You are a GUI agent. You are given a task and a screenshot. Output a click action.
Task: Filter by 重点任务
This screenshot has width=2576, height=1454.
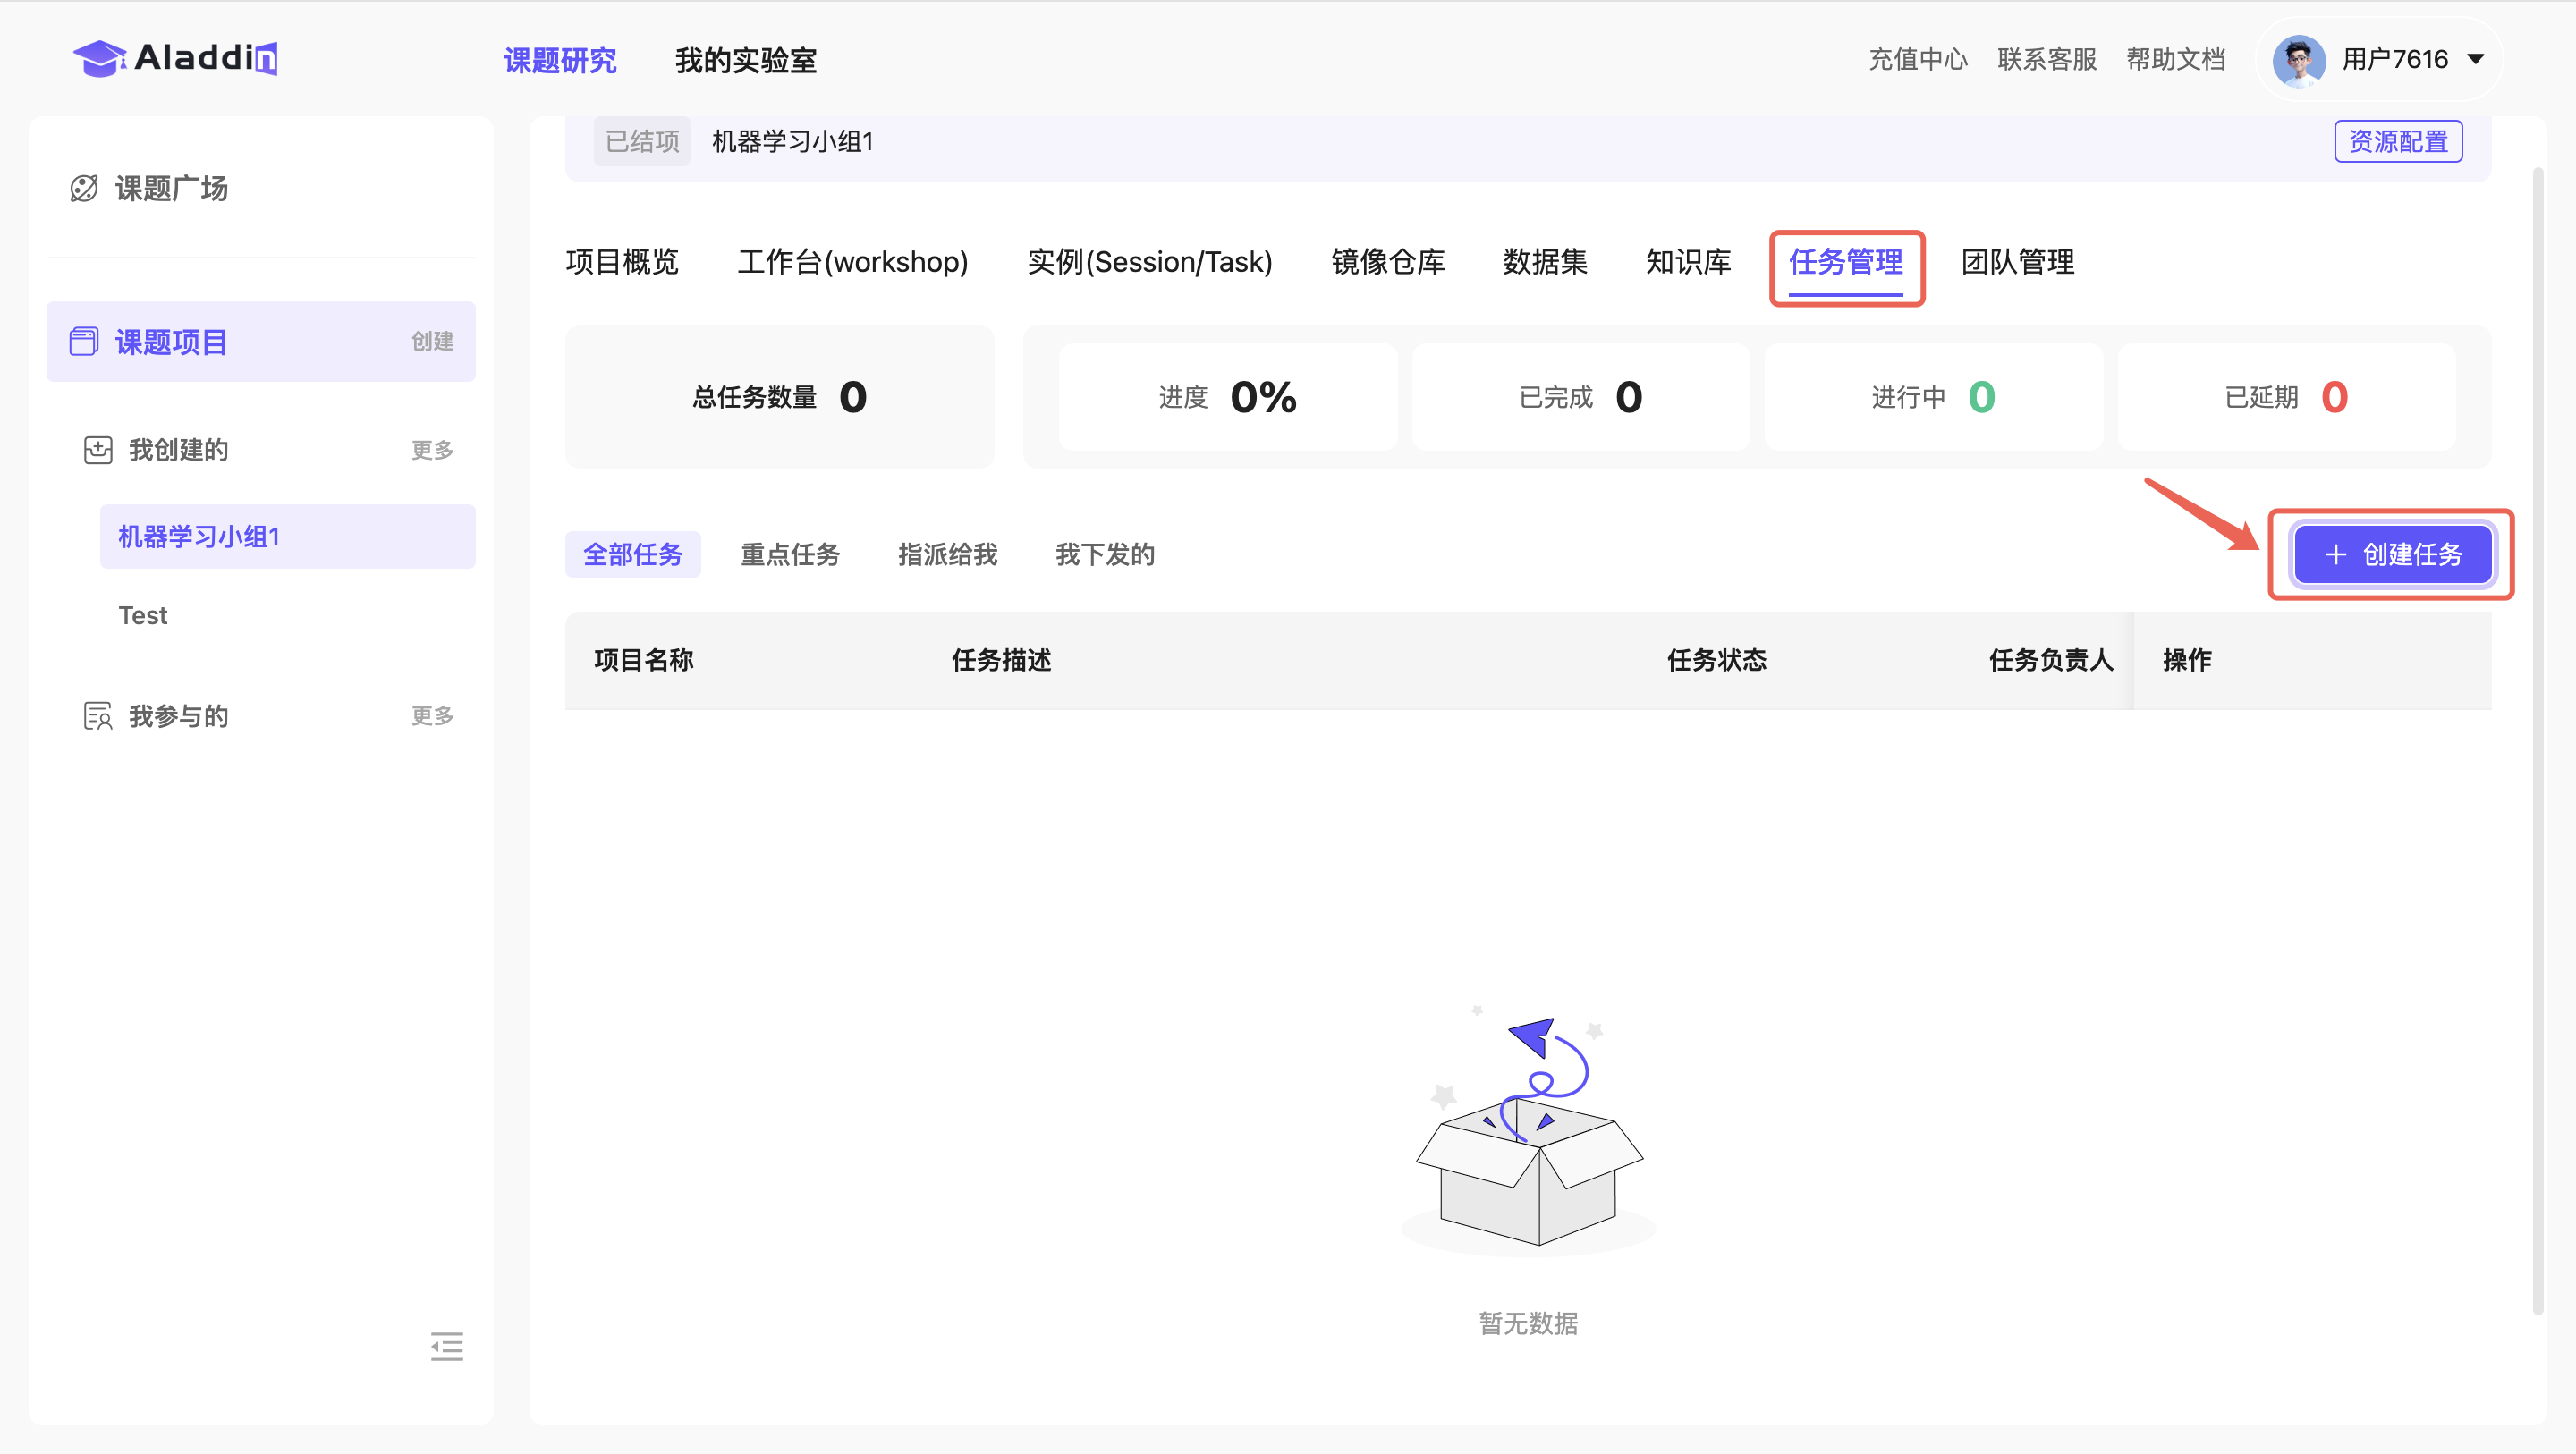pyautogui.click(x=789, y=555)
